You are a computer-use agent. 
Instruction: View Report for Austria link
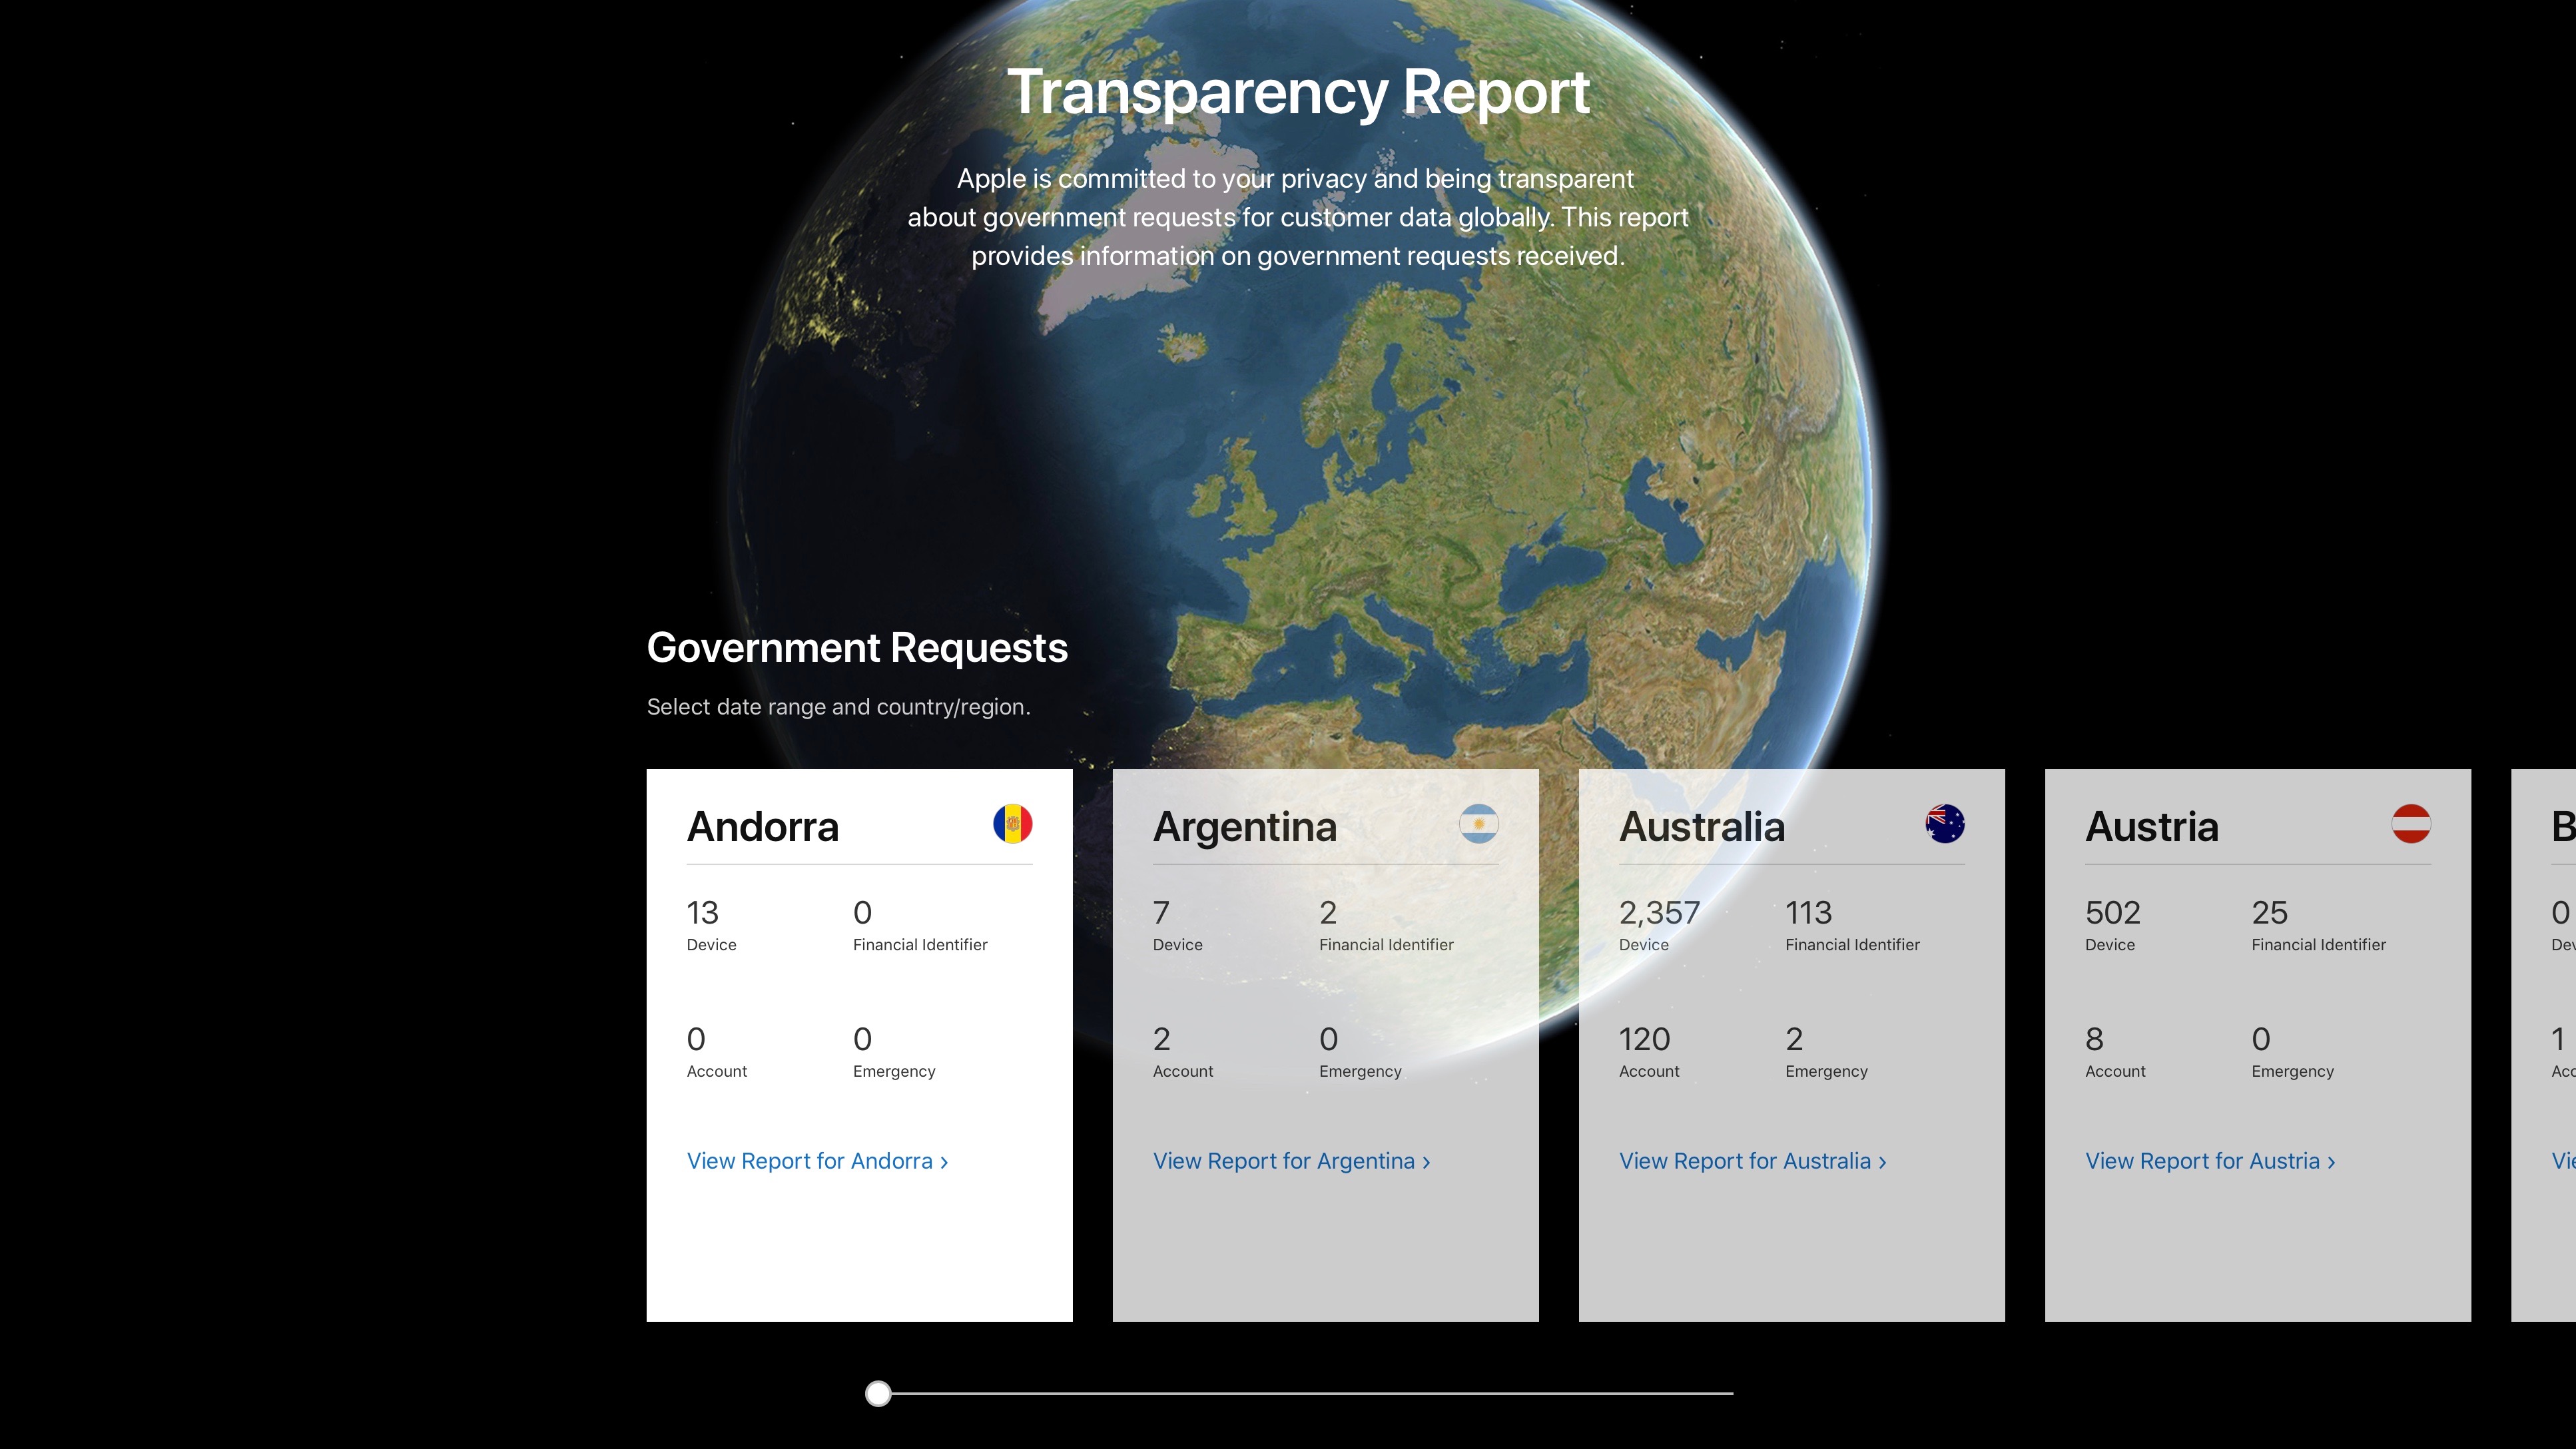pyautogui.click(x=2210, y=1161)
